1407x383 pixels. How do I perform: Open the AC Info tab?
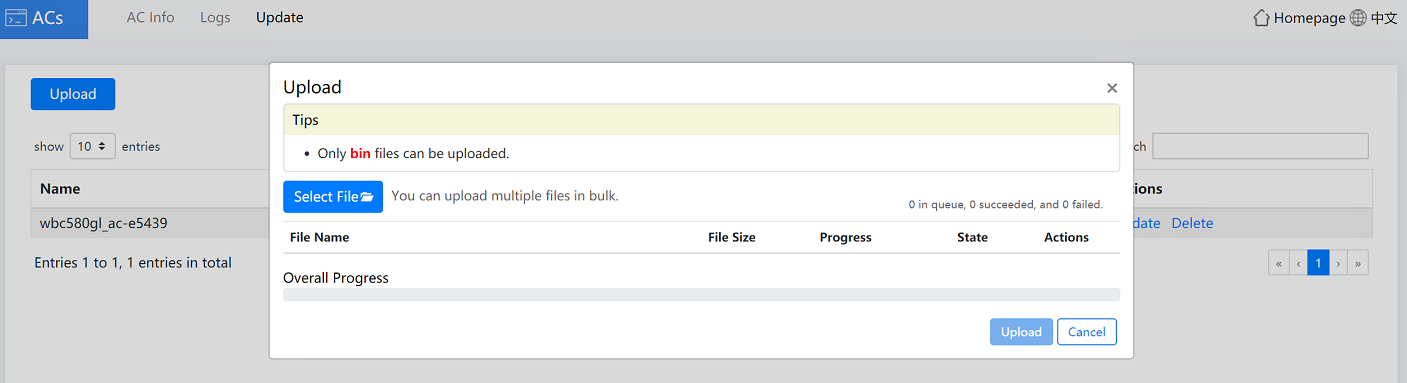click(x=150, y=17)
